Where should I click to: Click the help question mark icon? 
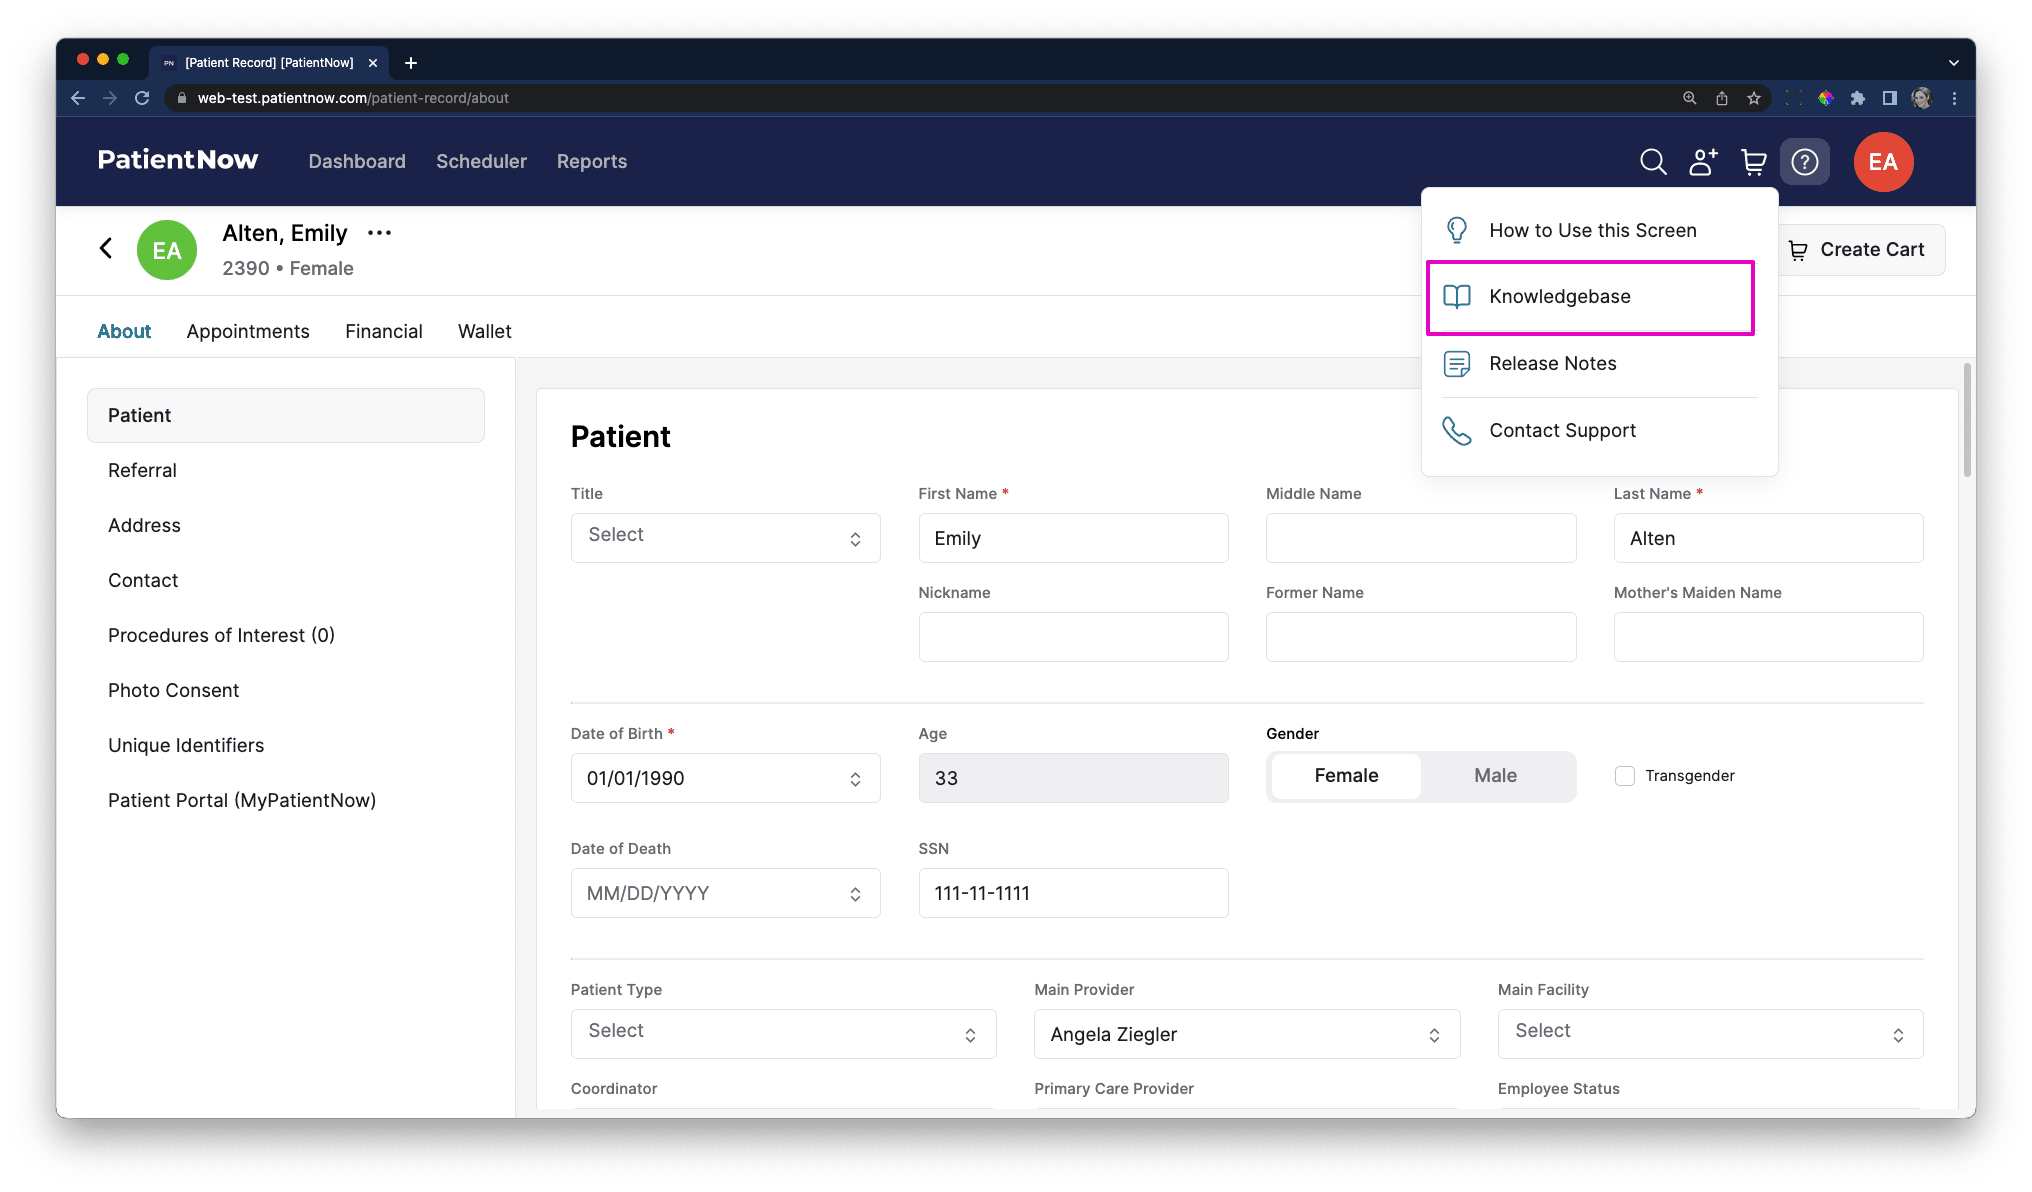click(1805, 161)
